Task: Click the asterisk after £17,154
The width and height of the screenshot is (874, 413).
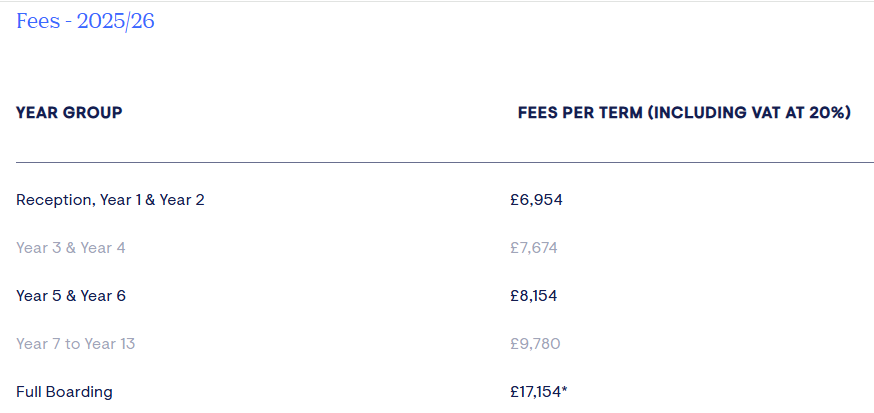Action: (x=564, y=390)
